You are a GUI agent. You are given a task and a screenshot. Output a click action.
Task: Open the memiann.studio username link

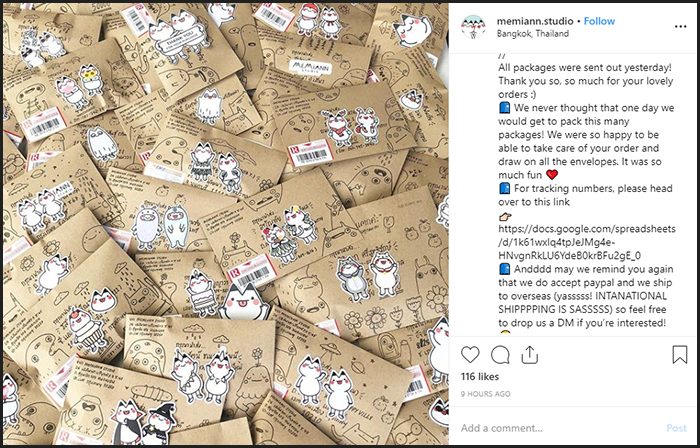(x=535, y=21)
